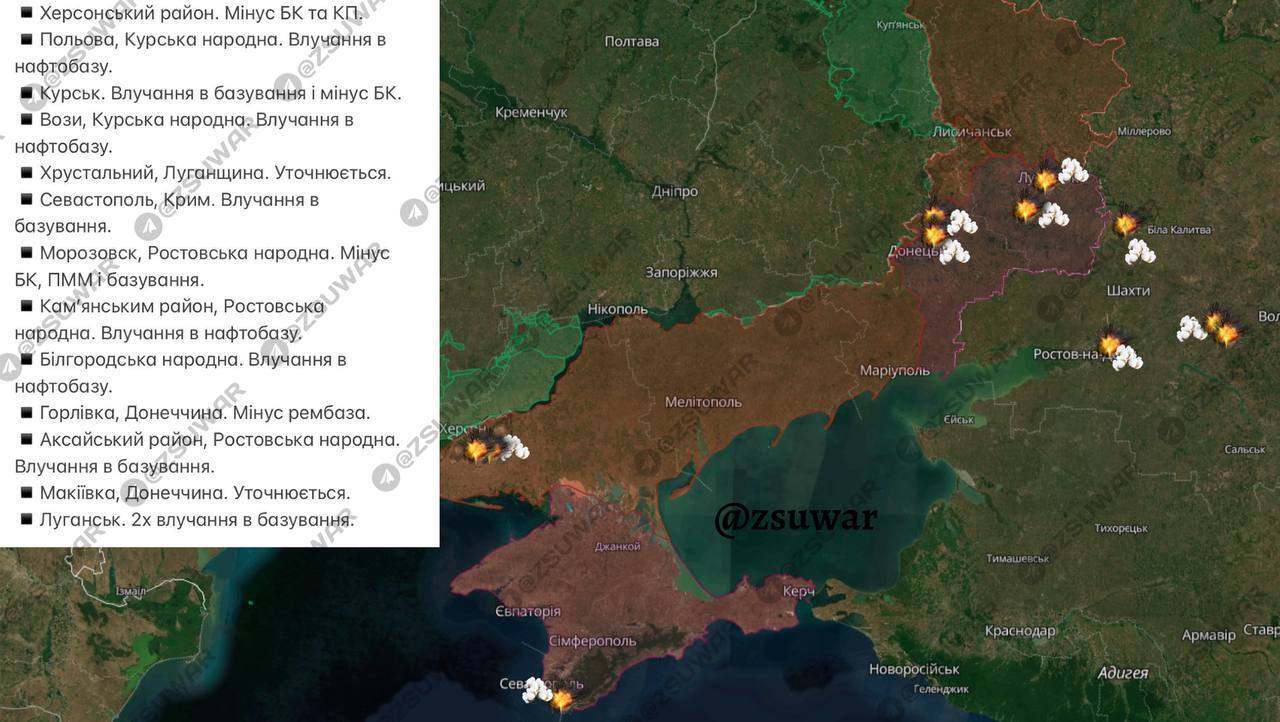1280x722 pixels.
Task: Select the Дніпро city label on map
Action: pos(674,191)
